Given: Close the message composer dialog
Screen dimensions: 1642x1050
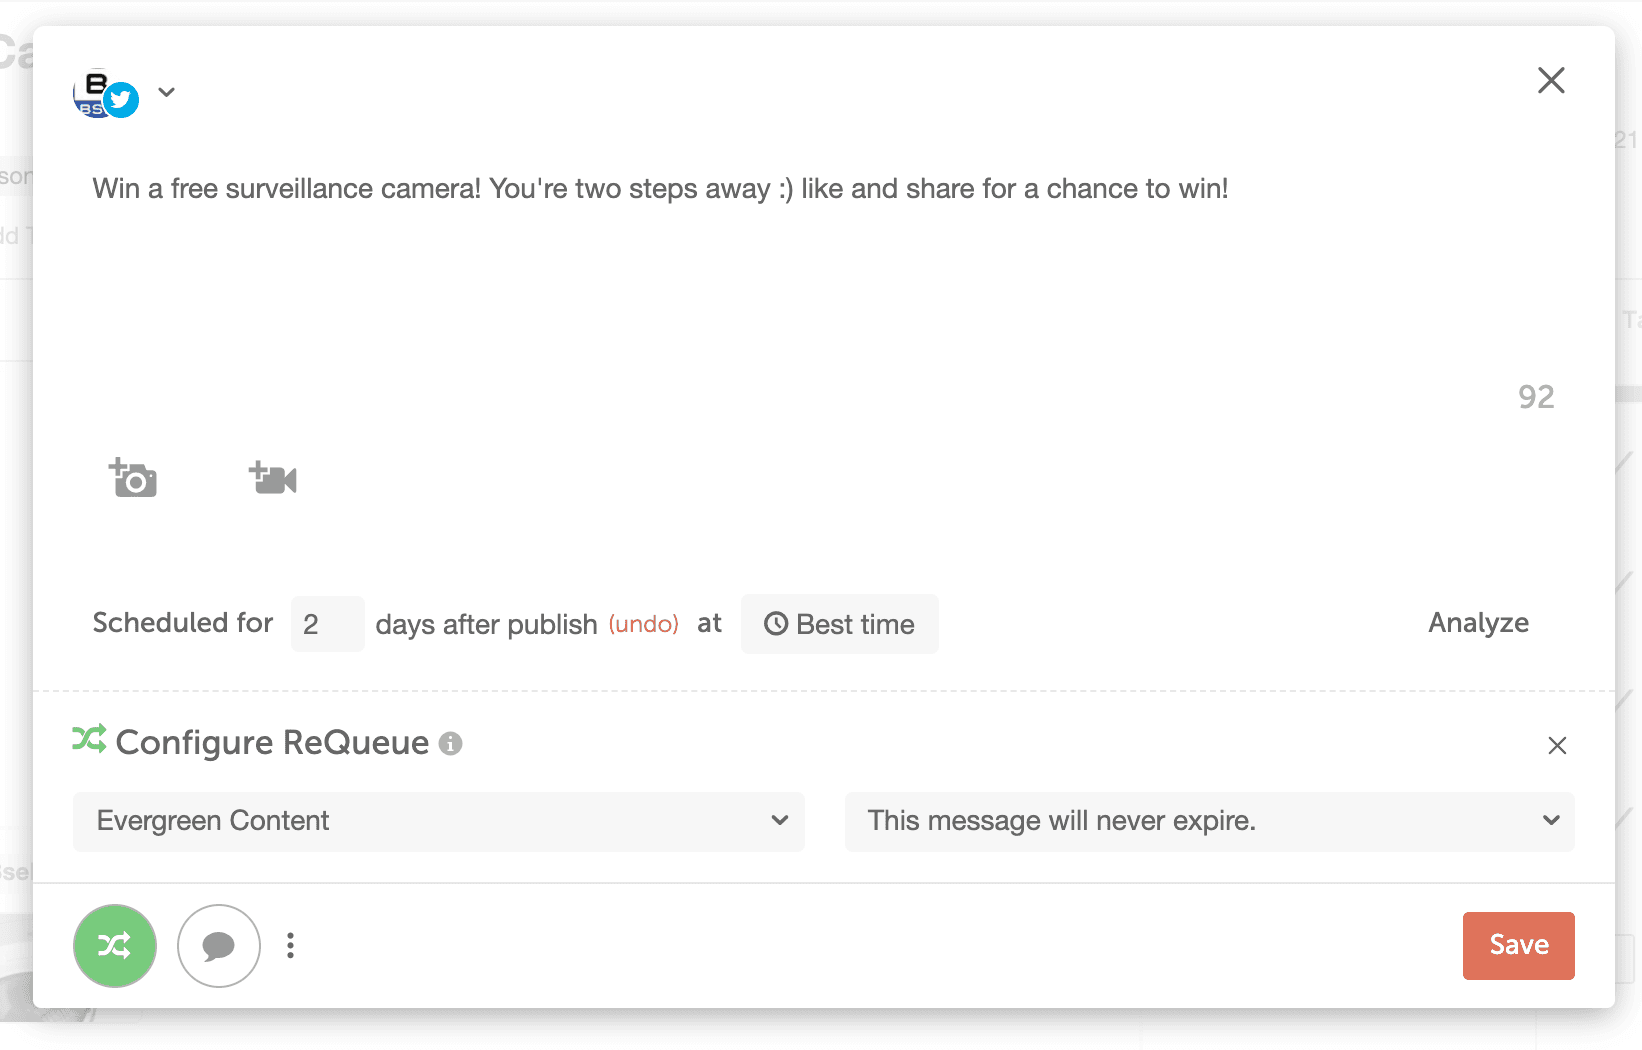Looking at the screenshot, I should click(1550, 80).
